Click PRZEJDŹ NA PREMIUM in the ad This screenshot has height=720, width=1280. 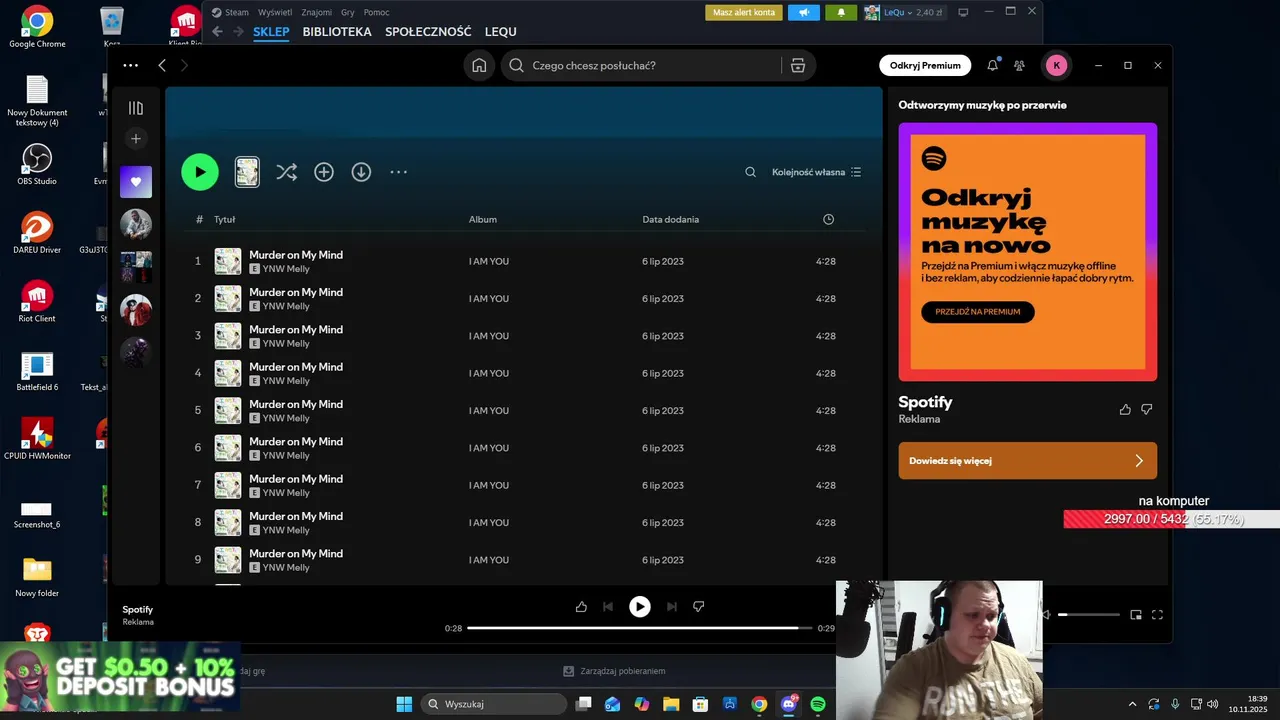(977, 312)
